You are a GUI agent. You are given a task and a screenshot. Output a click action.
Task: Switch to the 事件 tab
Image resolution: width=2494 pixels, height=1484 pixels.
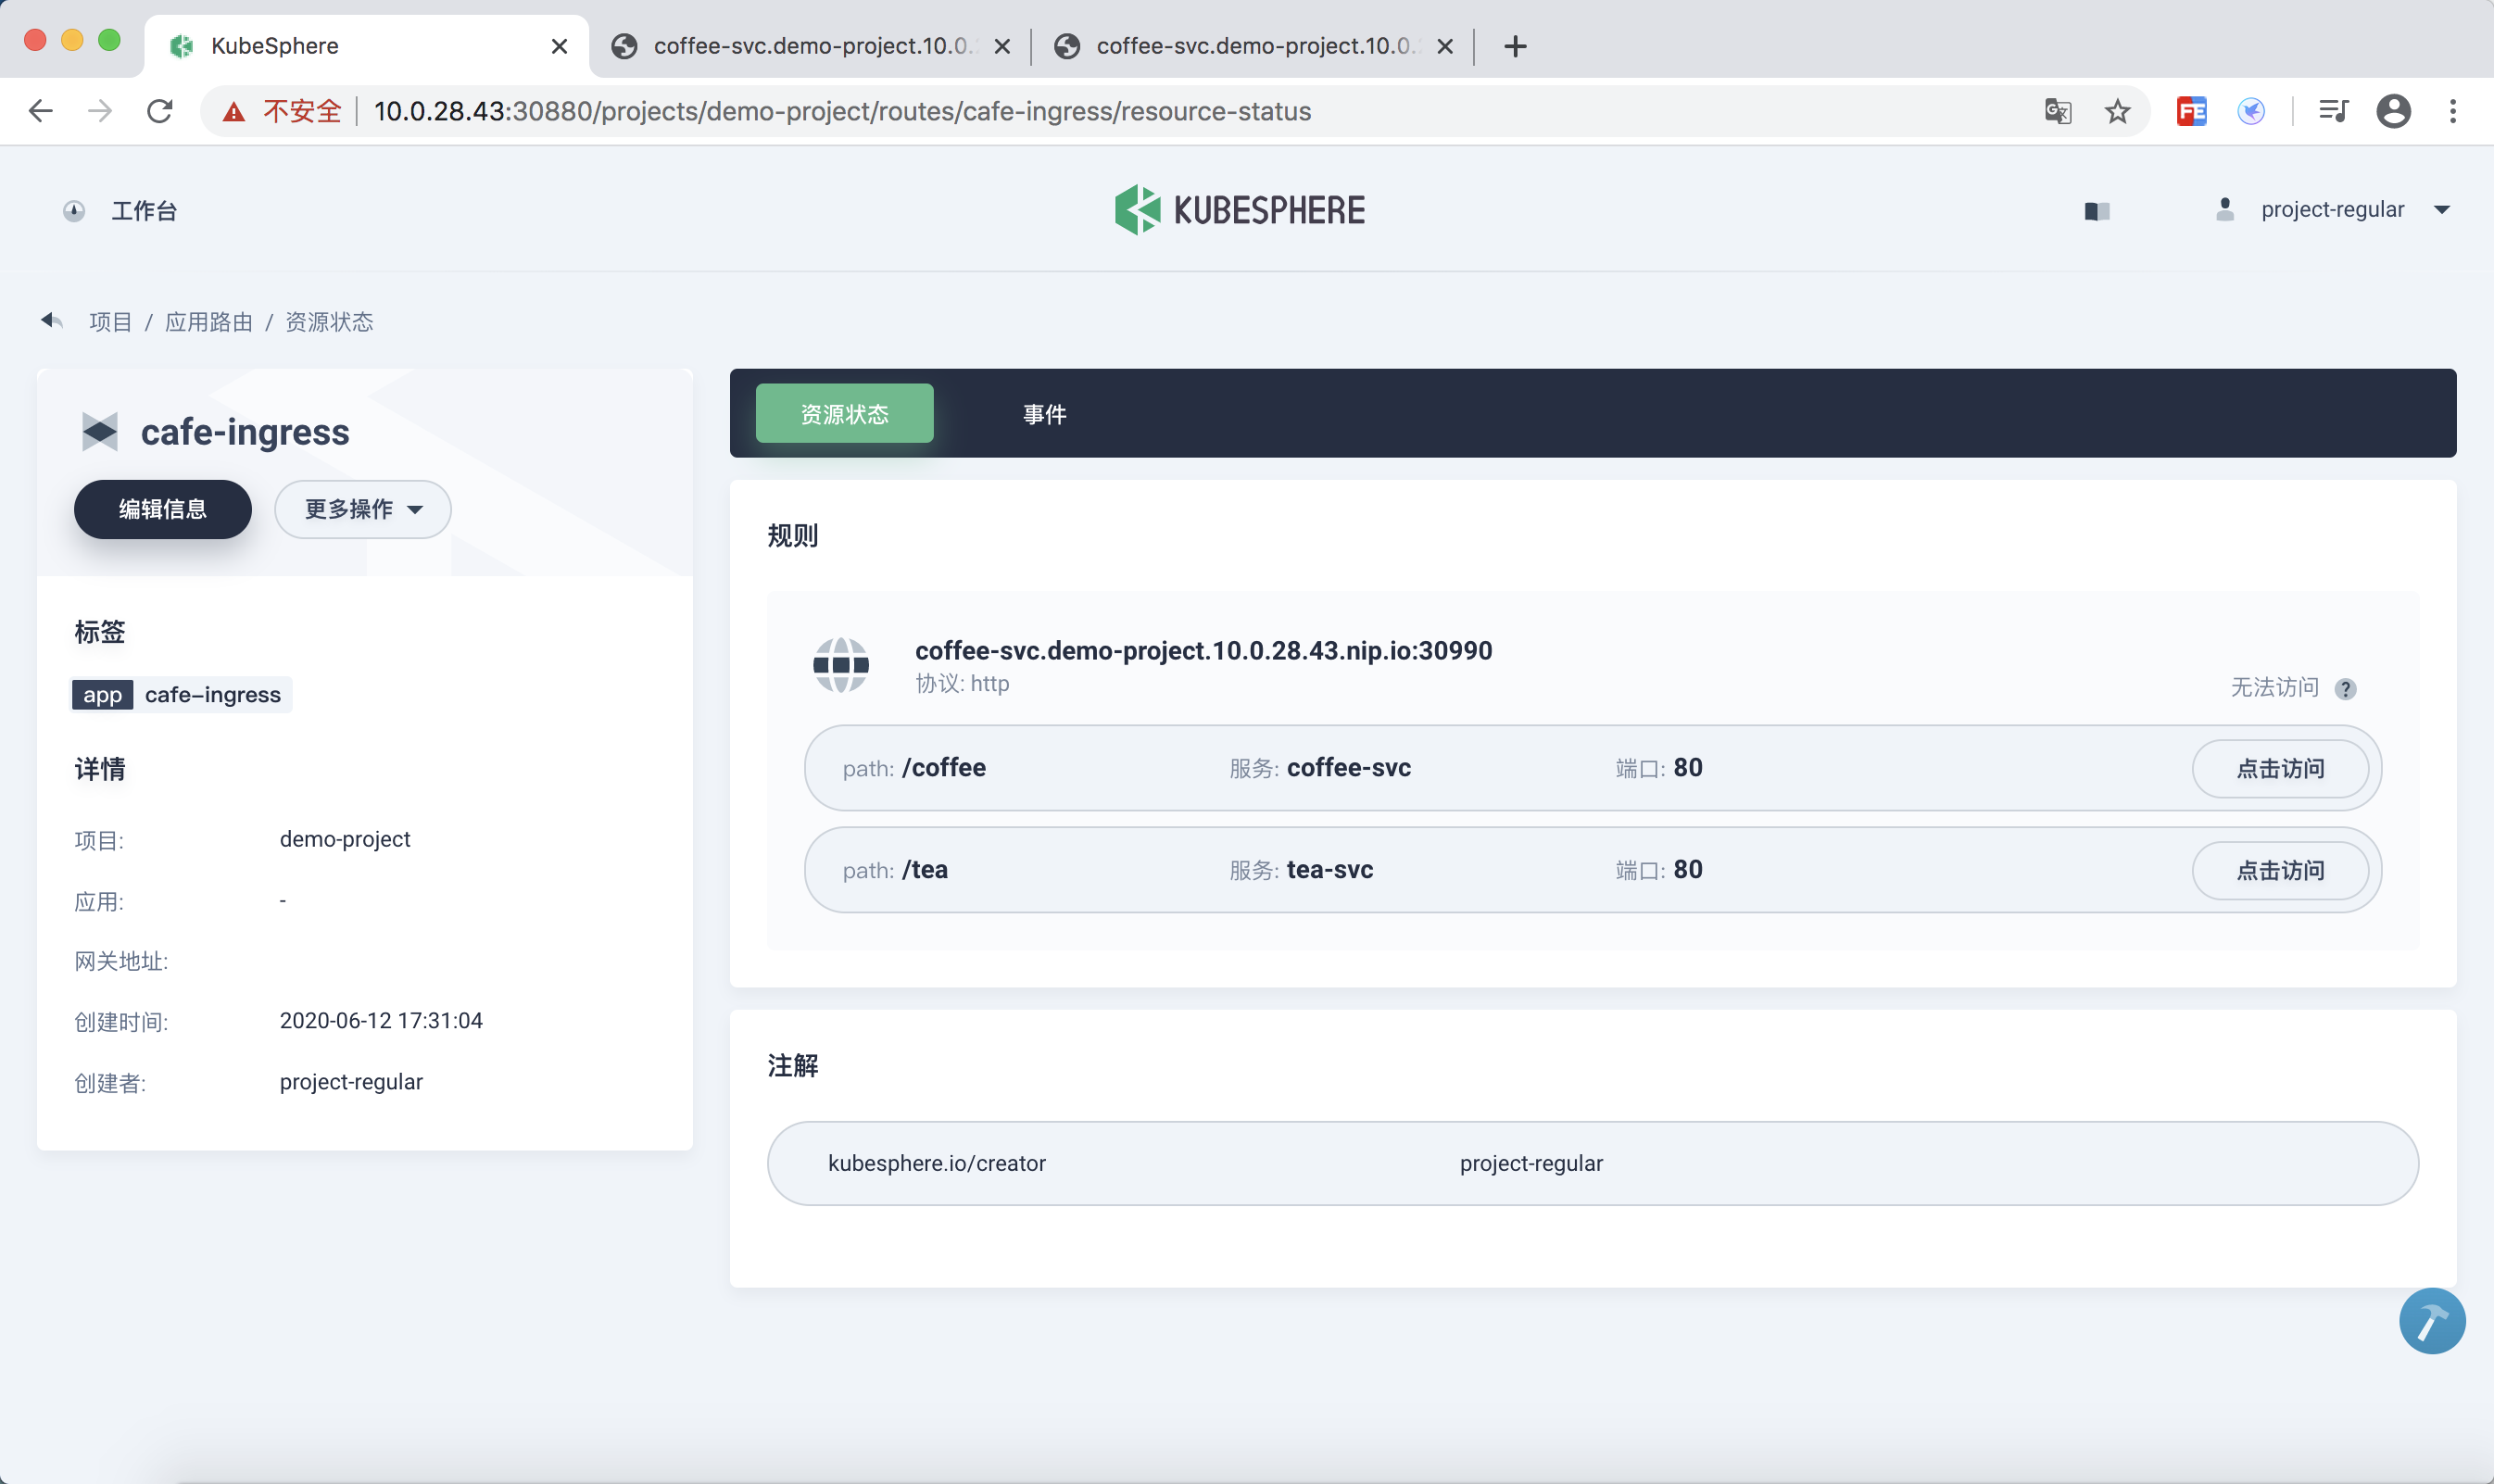click(1044, 414)
